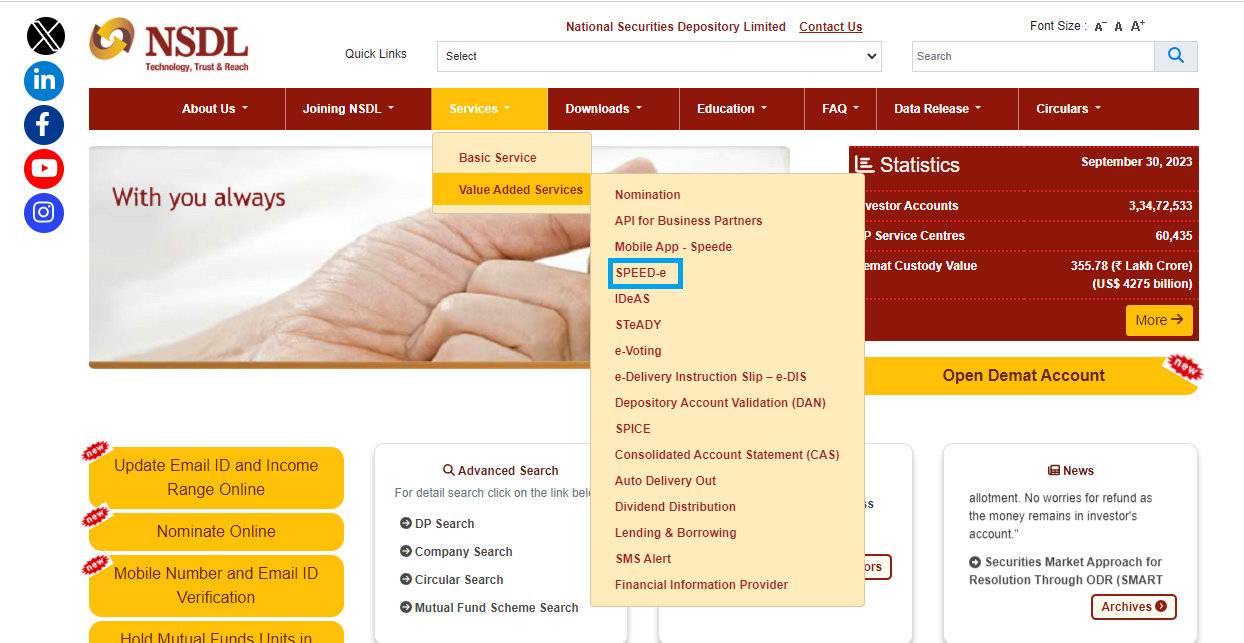Open the LinkedIn social icon
The image size is (1244, 643).
[44, 81]
